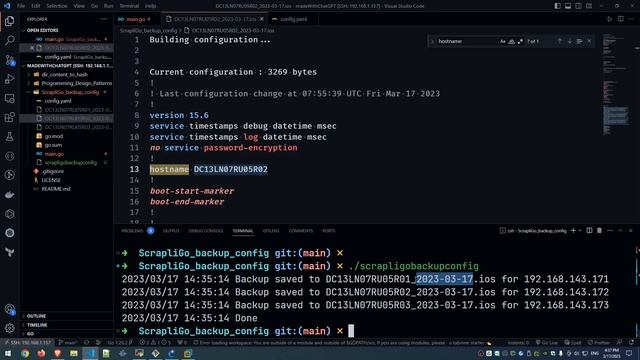Toggle Find in Selection
This screenshot has height=360, width=640.
point(579,41)
